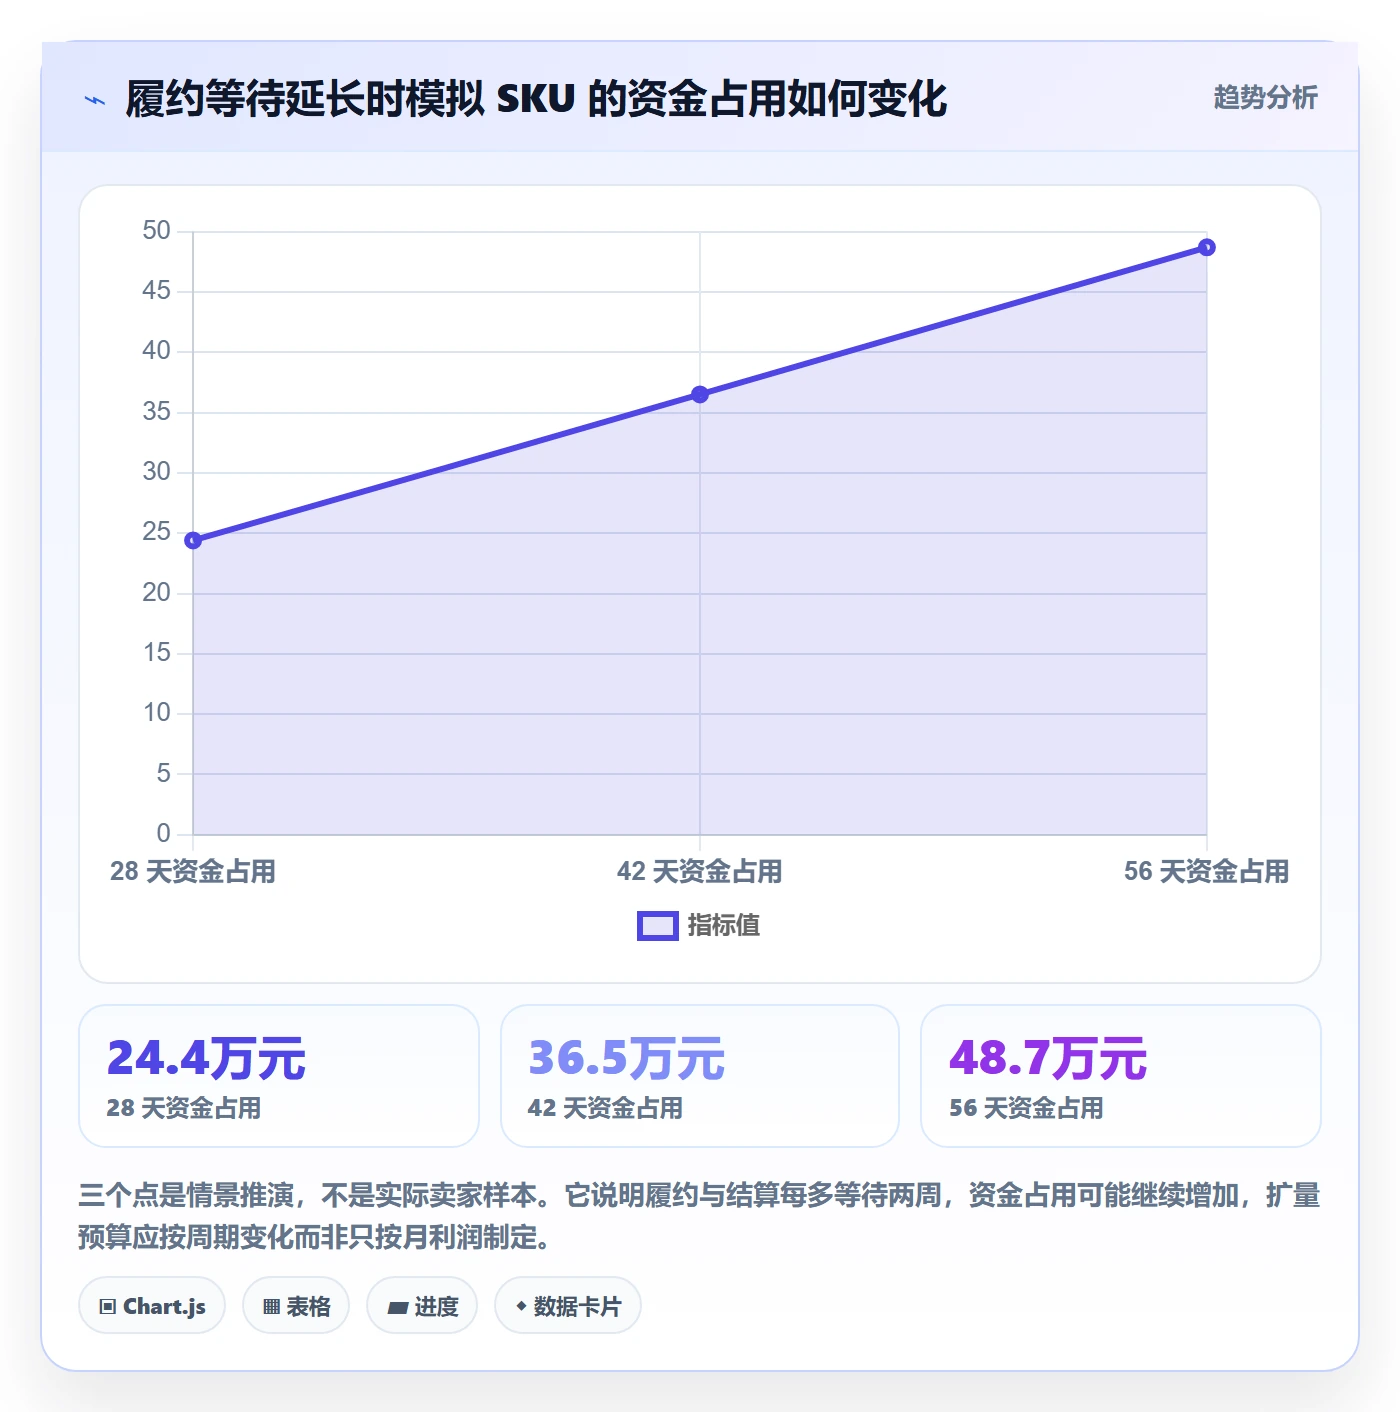Click the 42 天资金占用 caption under 36.5万元
This screenshot has height=1412, width=1400.
(605, 1108)
